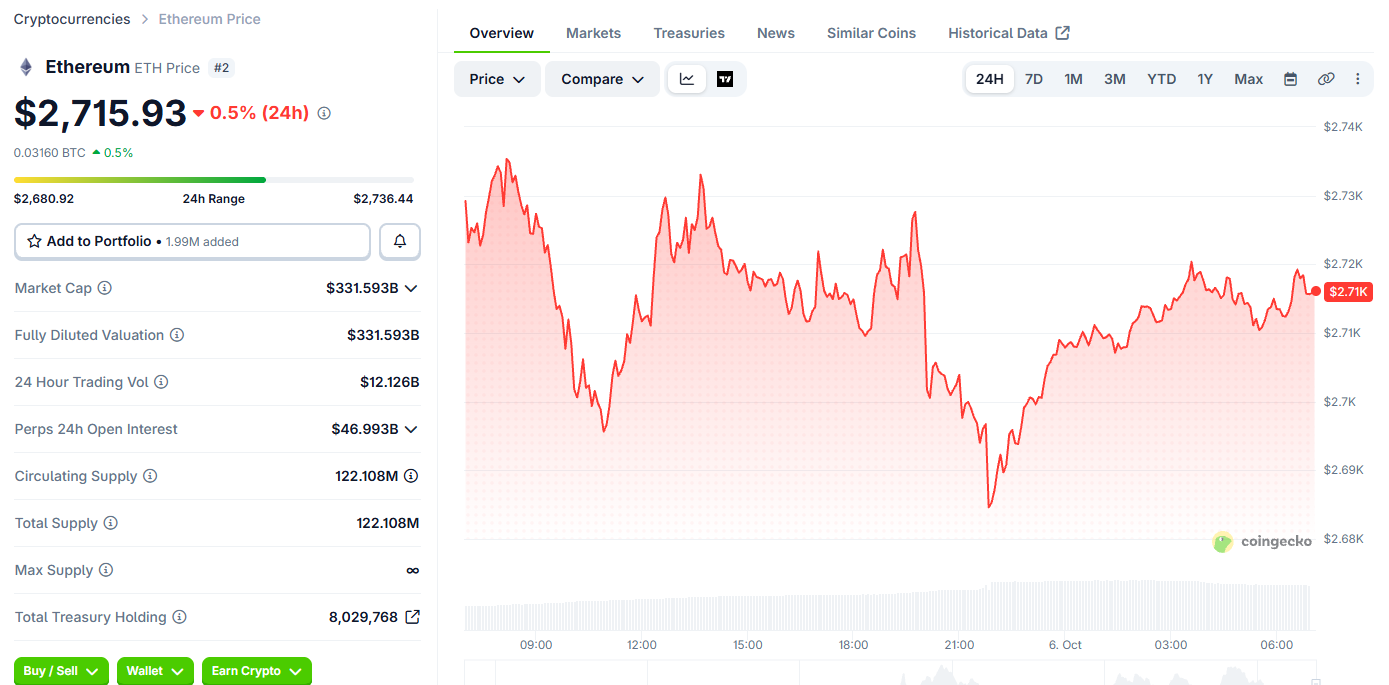This screenshot has width=1389, height=685.
Task: Select the 1M time range
Action: tap(1073, 79)
